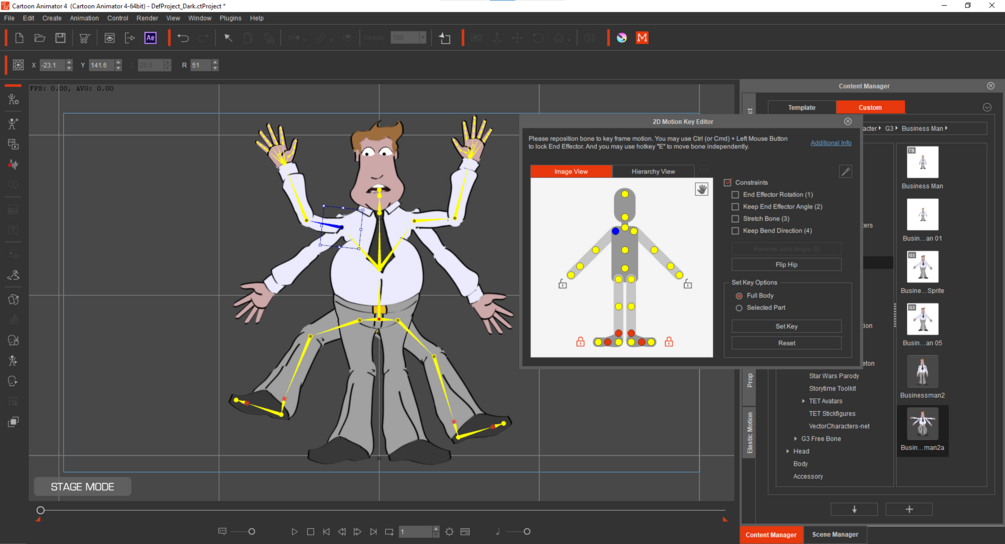Click the loop playback icon

click(x=389, y=532)
